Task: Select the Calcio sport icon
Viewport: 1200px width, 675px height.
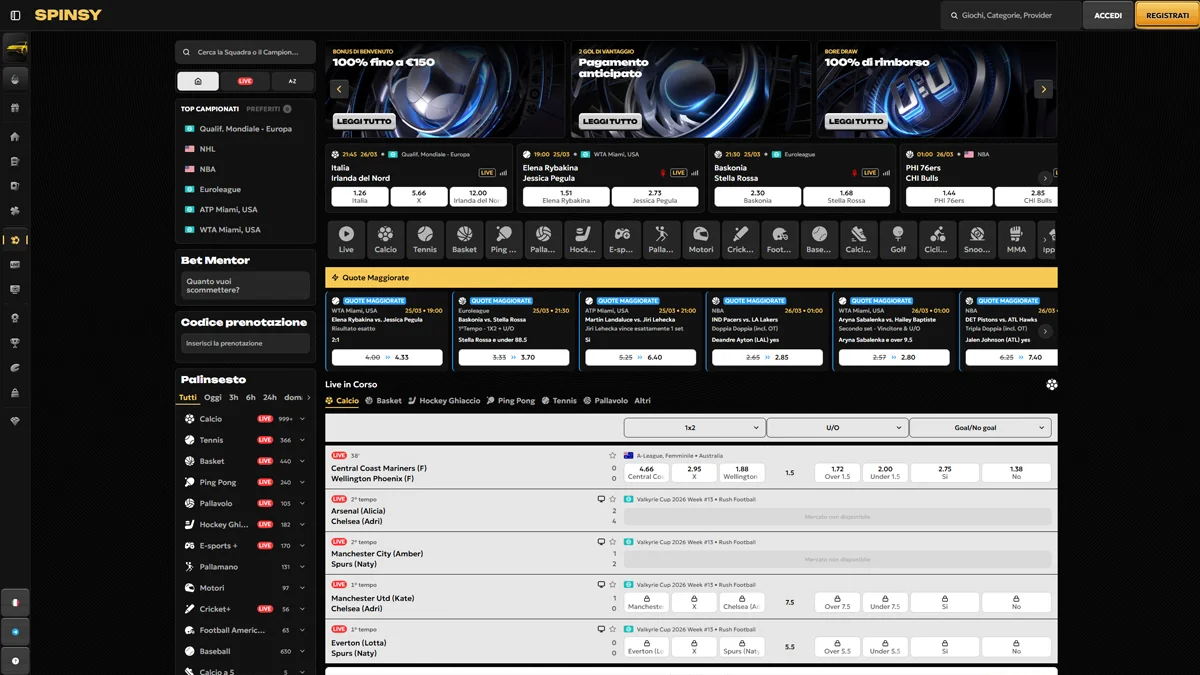Action: pos(385,239)
